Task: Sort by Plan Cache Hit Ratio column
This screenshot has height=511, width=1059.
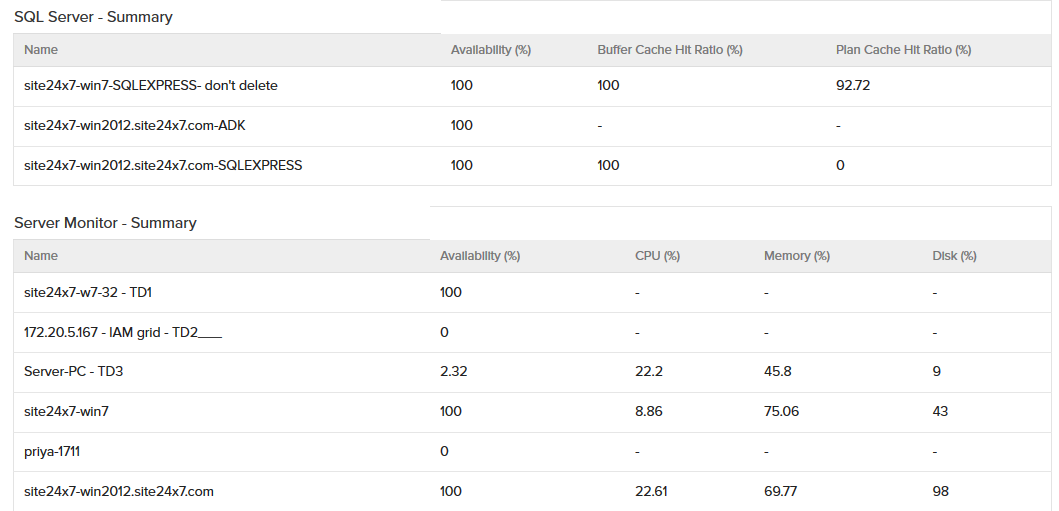Action: point(903,50)
